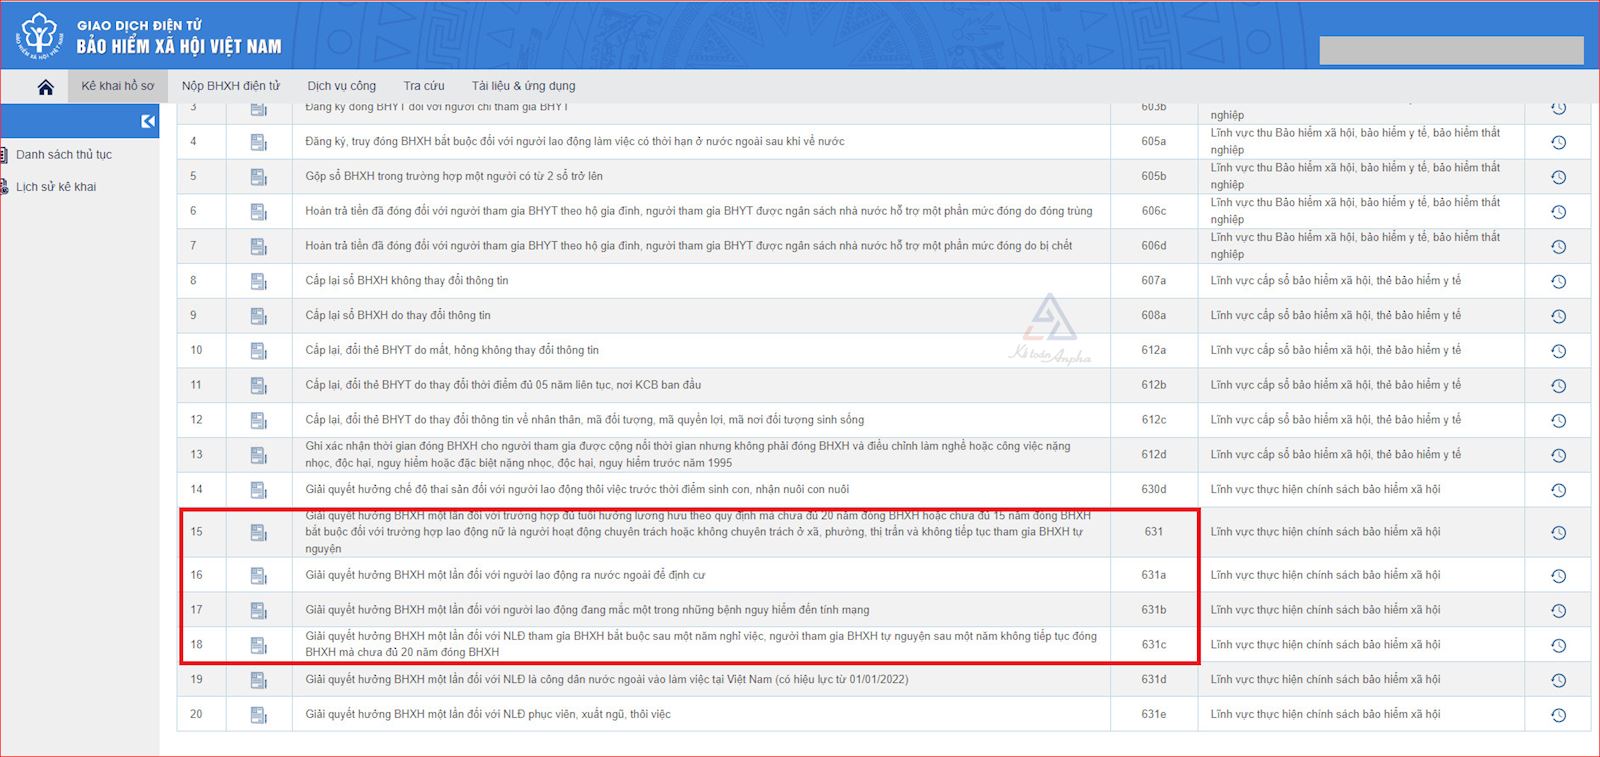
Task: Open Tài liệu & ứng dụng menu
Action: pyautogui.click(x=523, y=86)
